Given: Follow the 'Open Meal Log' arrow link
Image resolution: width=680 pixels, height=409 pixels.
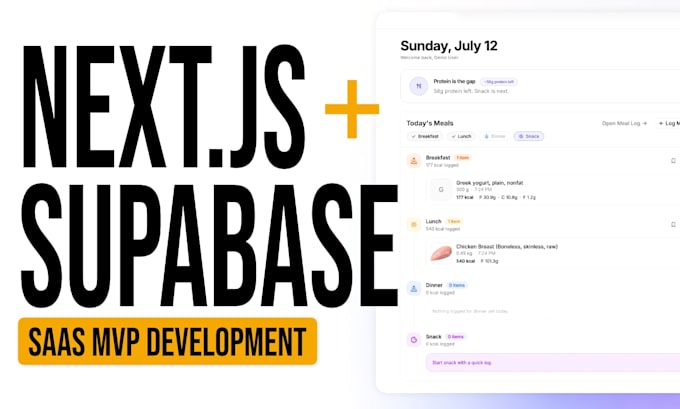Looking at the screenshot, I should click(x=624, y=124).
